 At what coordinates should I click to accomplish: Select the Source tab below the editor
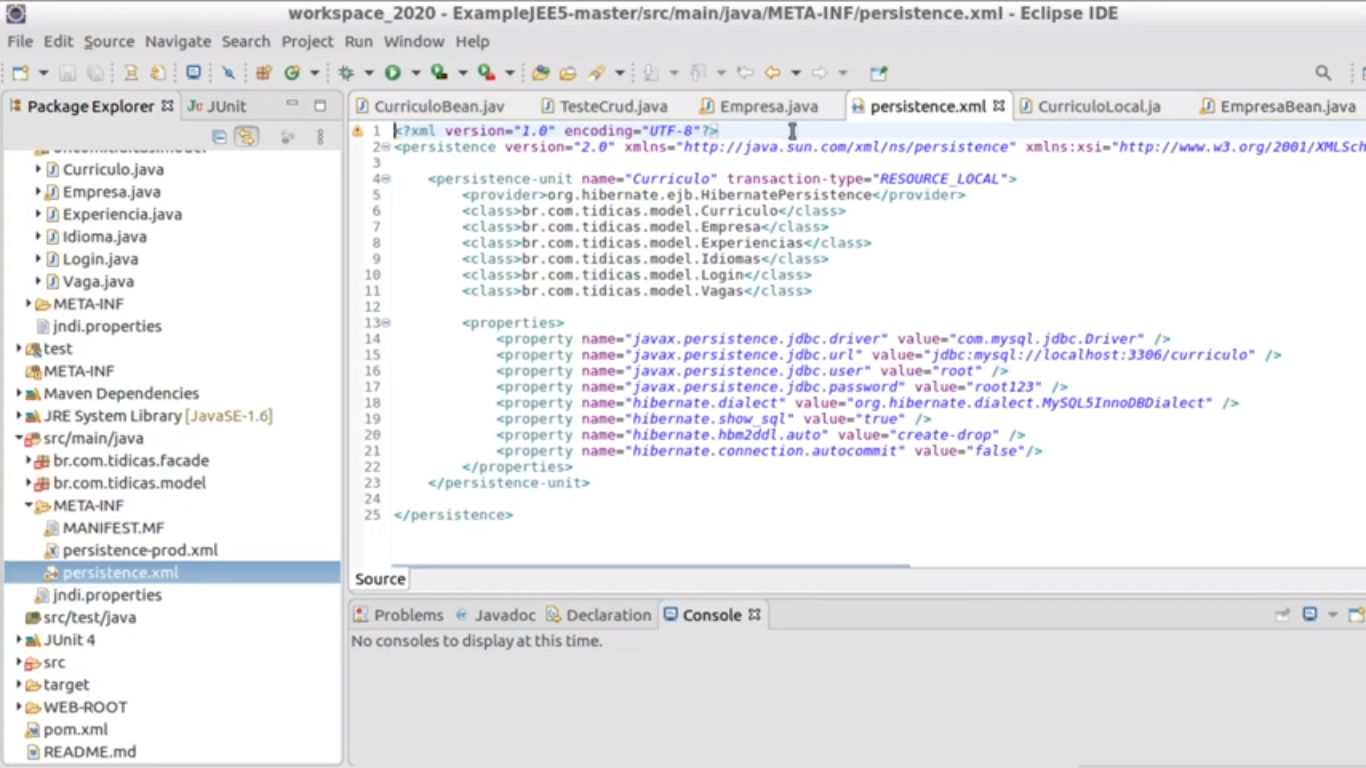[380, 579]
